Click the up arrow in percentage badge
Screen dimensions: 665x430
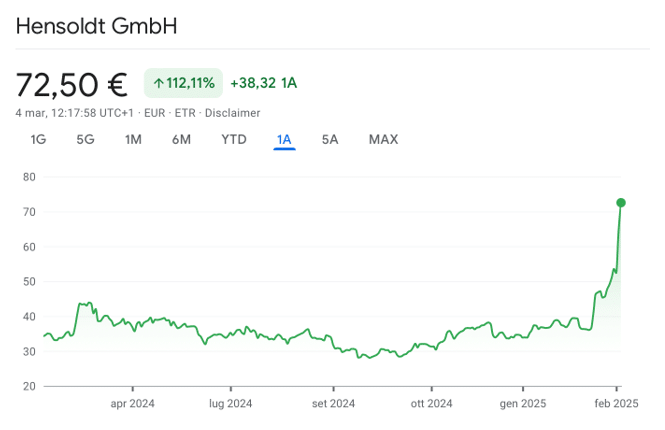pos(159,83)
